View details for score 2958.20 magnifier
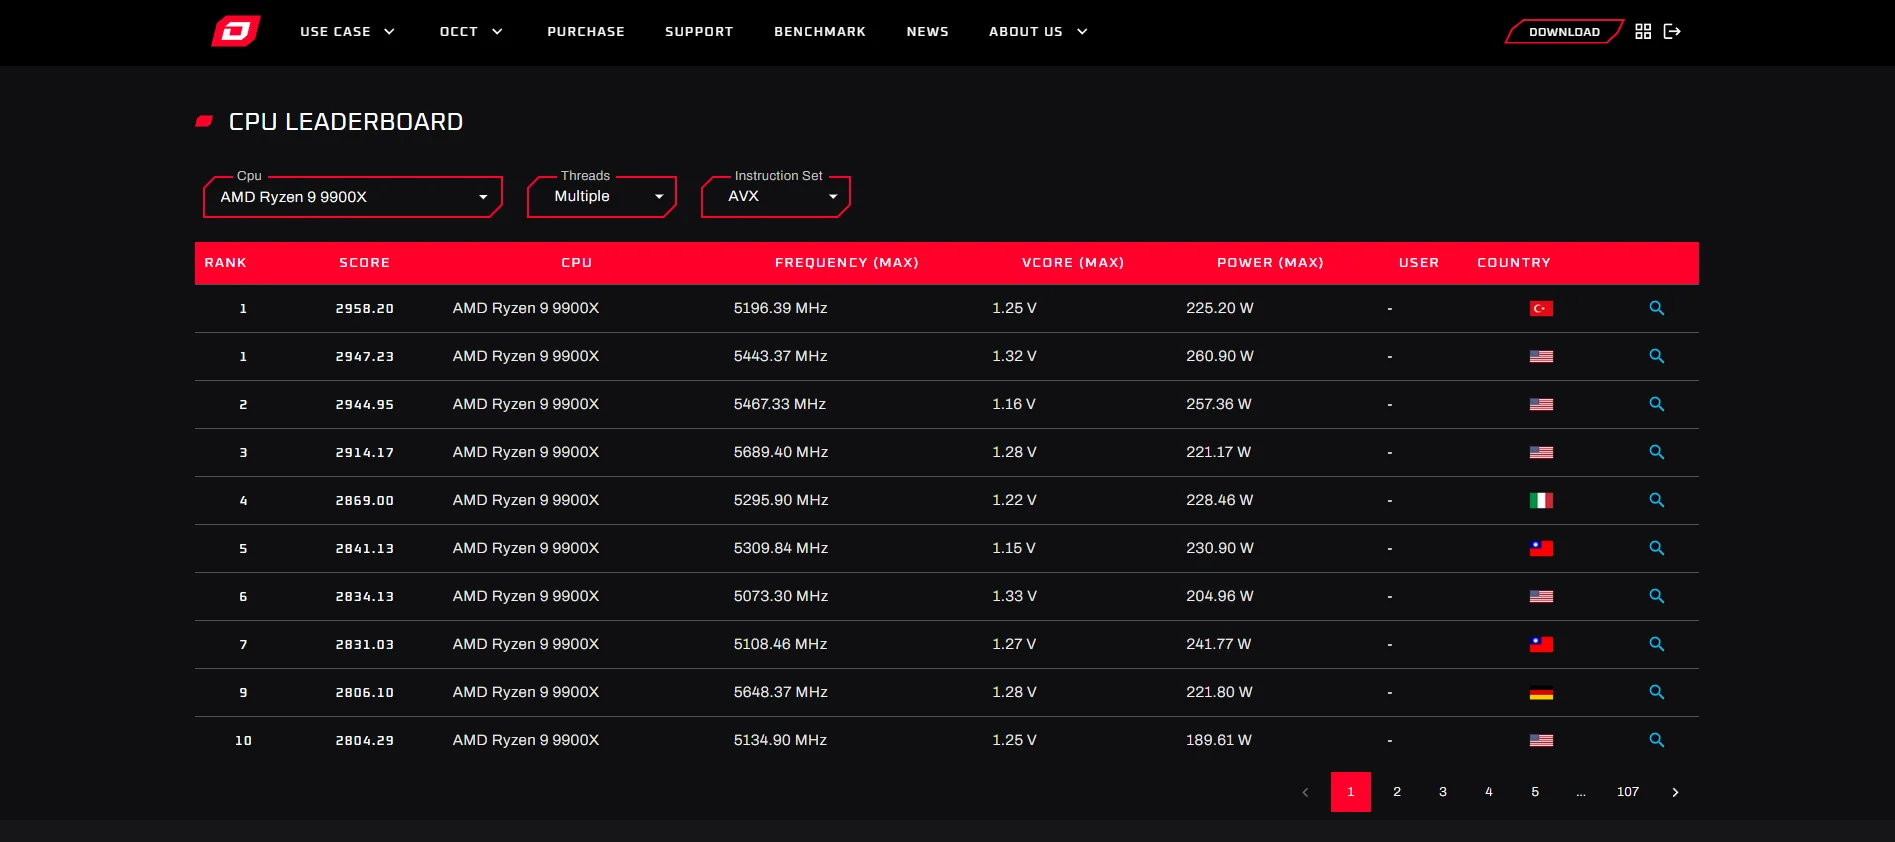Screen dimensions: 1895x842 click(1657, 308)
